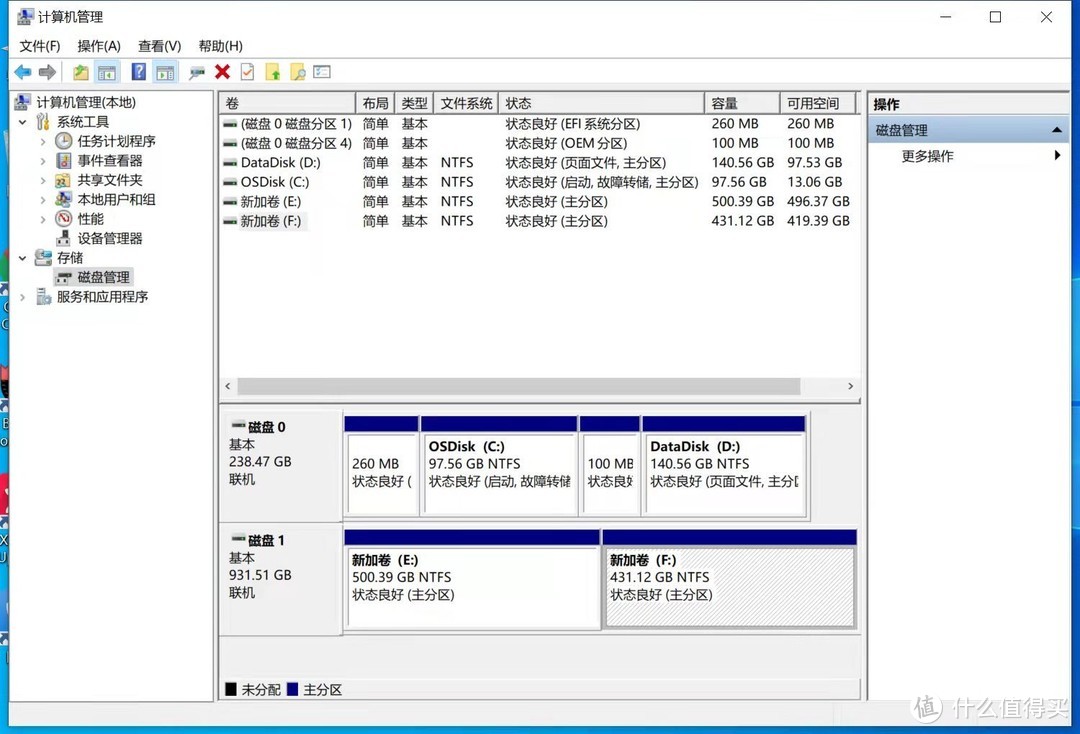Viewport: 1080px width, 734px height.
Task: Click the Back navigation arrow in the toolbar
Action: (x=23, y=72)
